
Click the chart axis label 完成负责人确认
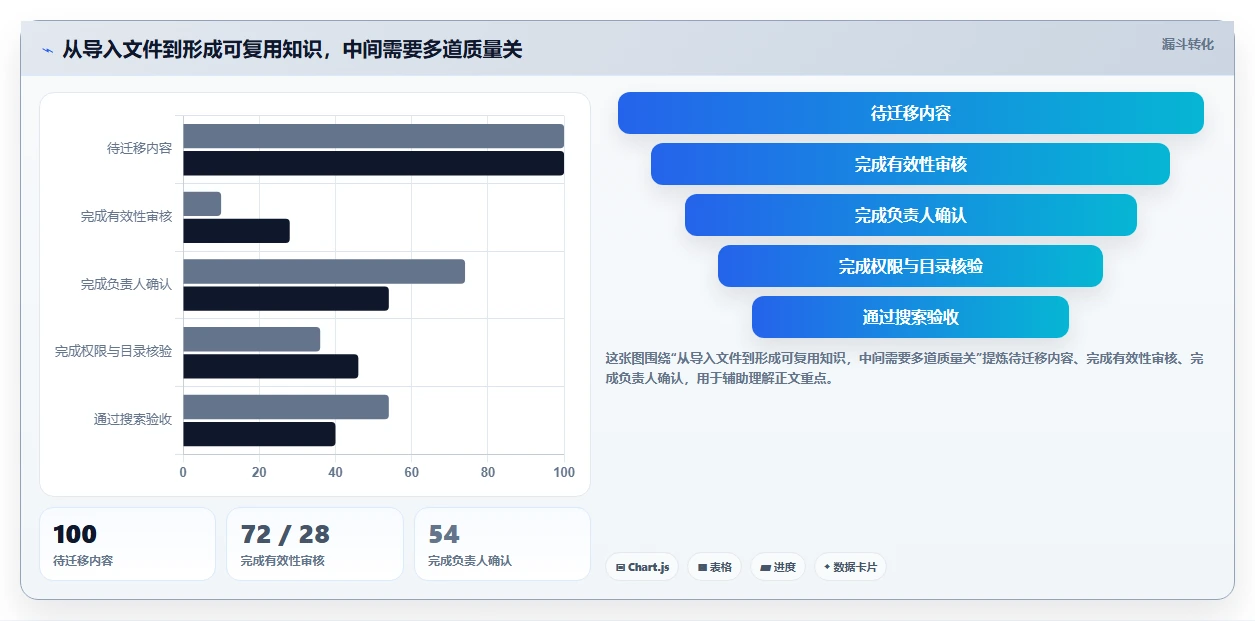click(x=126, y=284)
